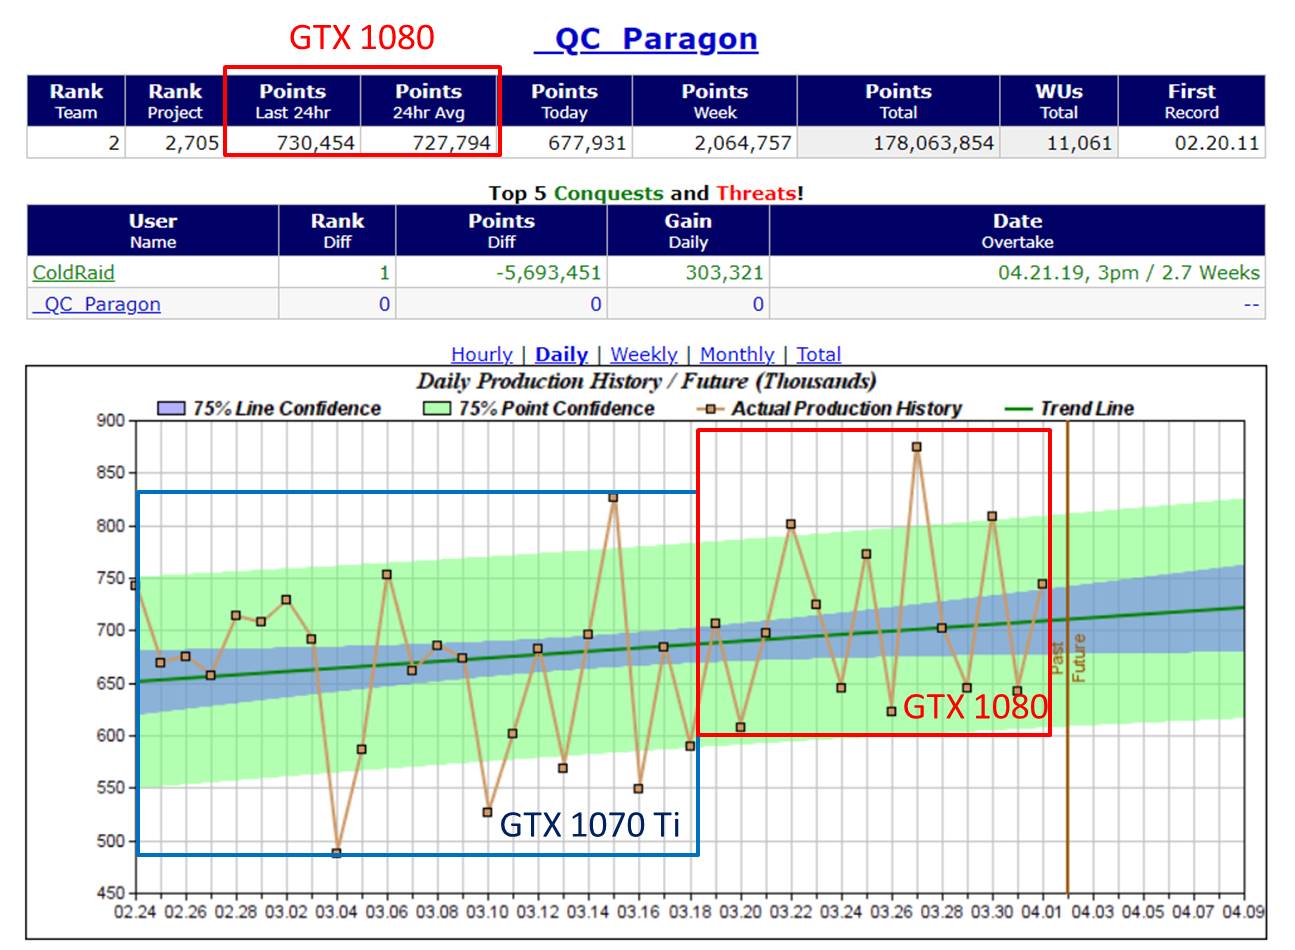
Task: Click Actual Production History legend marker
Action: [712, 409]
